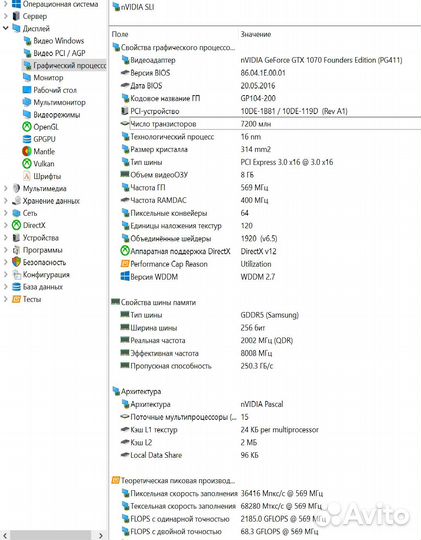The image size is (421, 540).
Task: Collapse the Дисплей tree node
Action: click(x=6, y=28)
